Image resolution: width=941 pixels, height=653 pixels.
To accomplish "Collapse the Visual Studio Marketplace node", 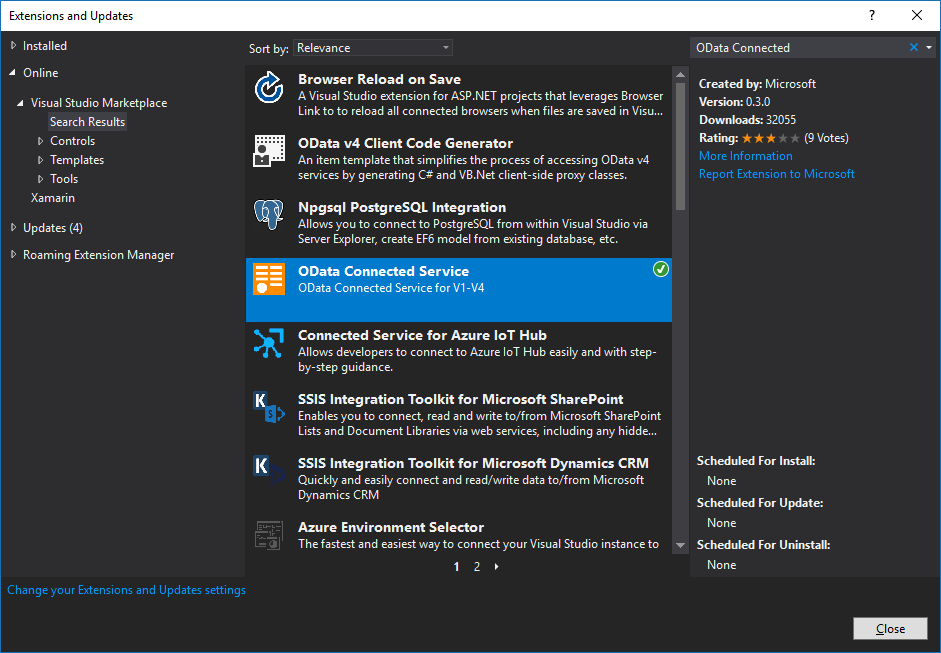I will (x=21, y=103).
